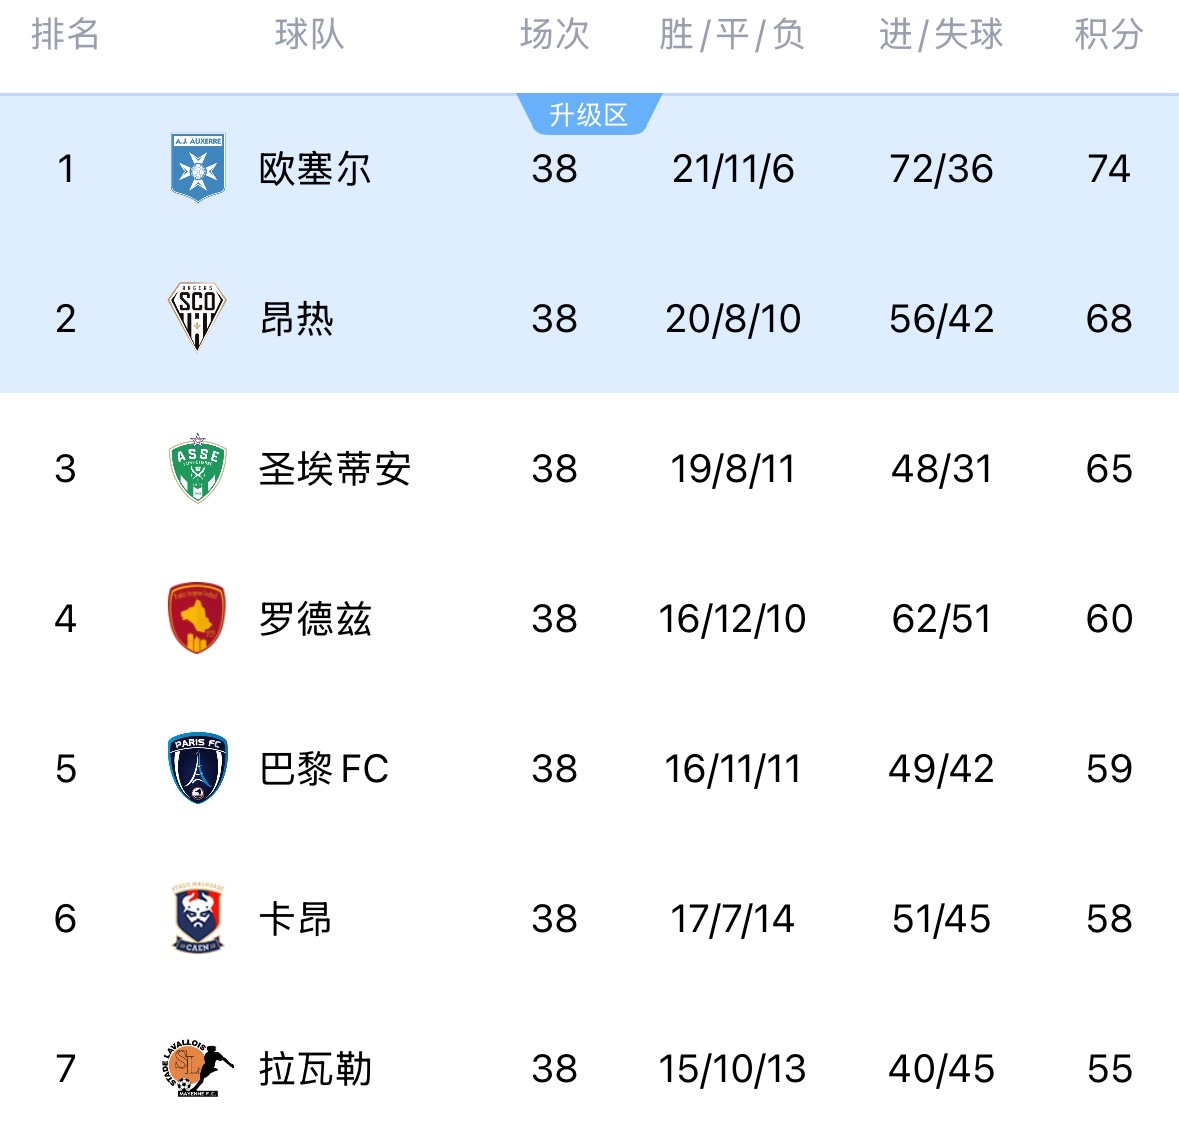This screenshot has width=1179, height=1142.
Task: Click the Angers SCO club badge
Action: click(198, 318)
